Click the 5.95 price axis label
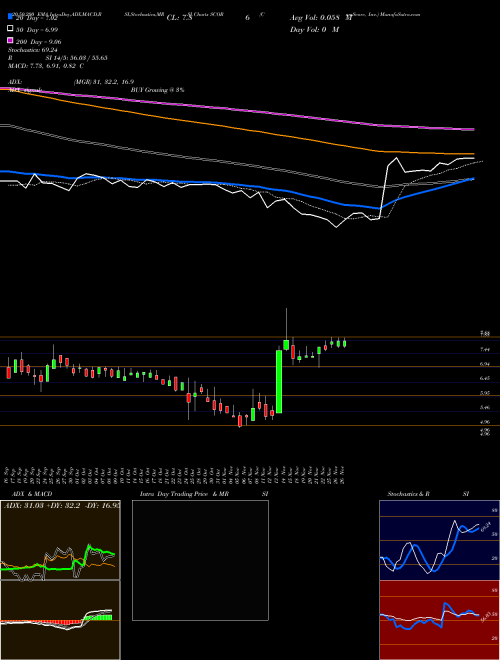 point(484,393)
